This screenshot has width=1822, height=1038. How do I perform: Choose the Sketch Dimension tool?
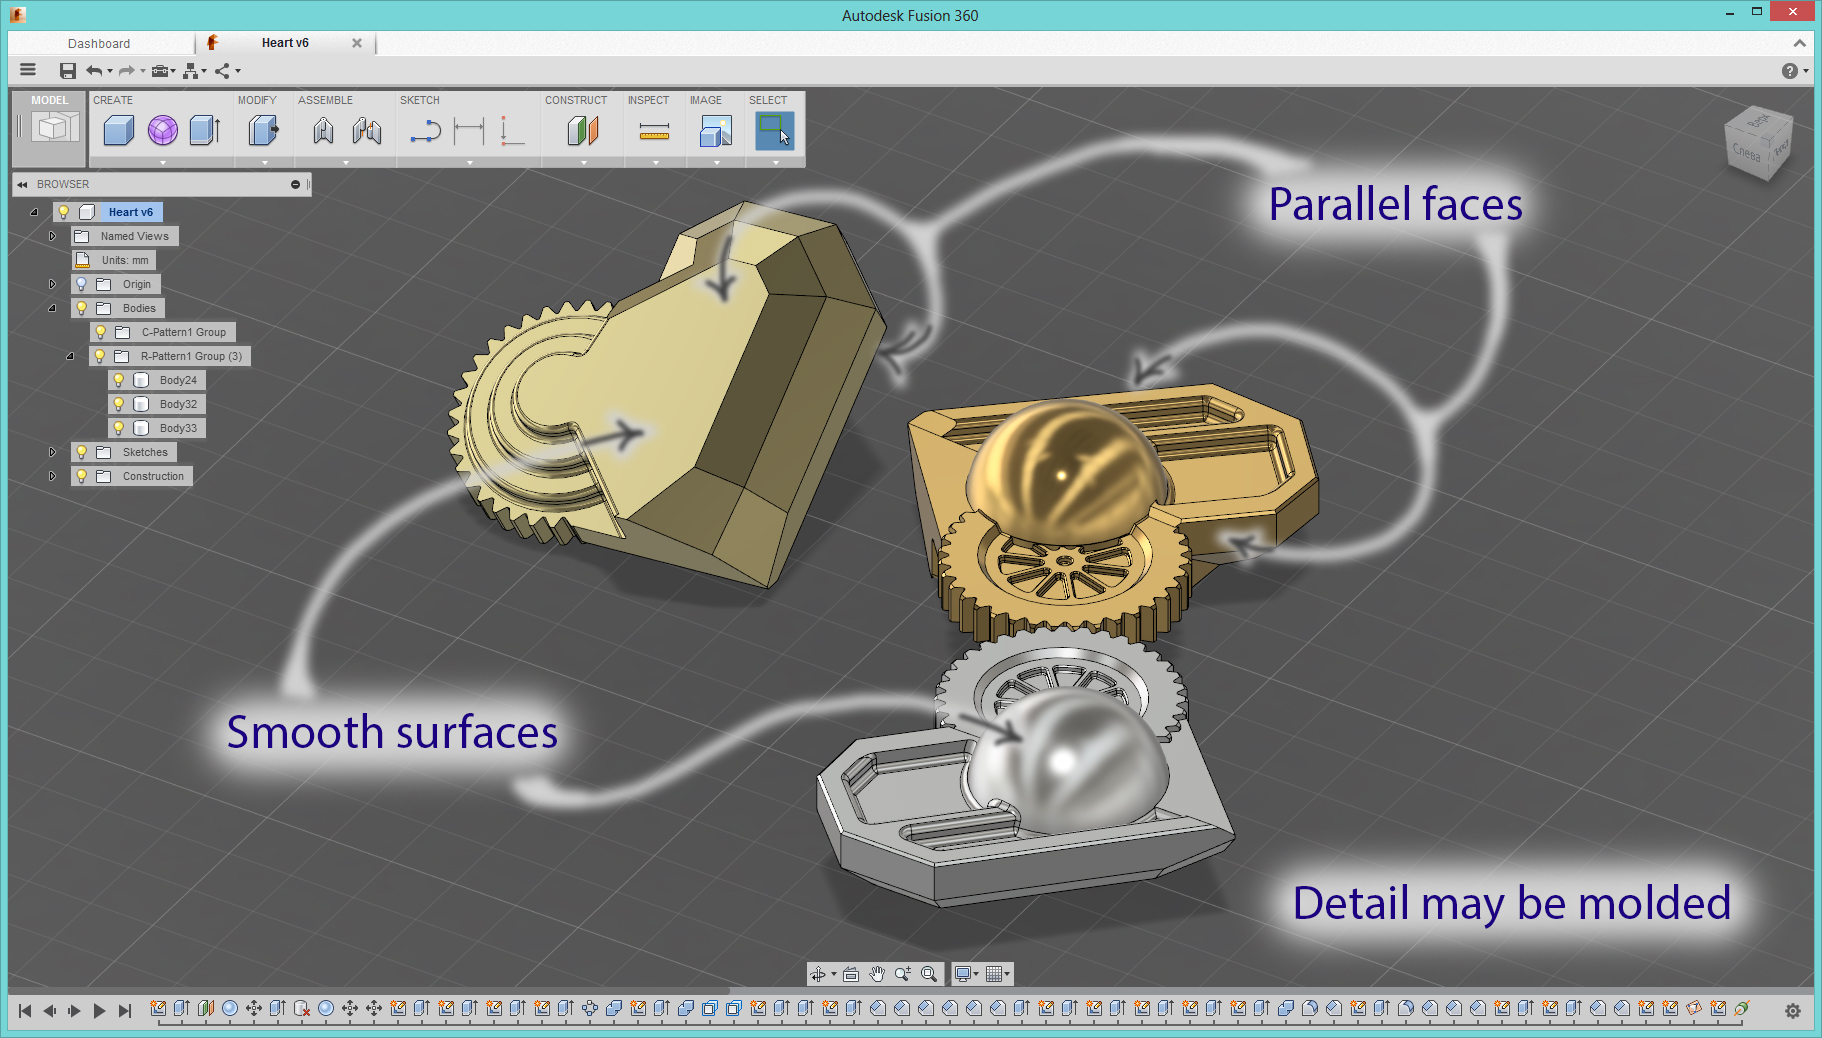coord(469,130)
